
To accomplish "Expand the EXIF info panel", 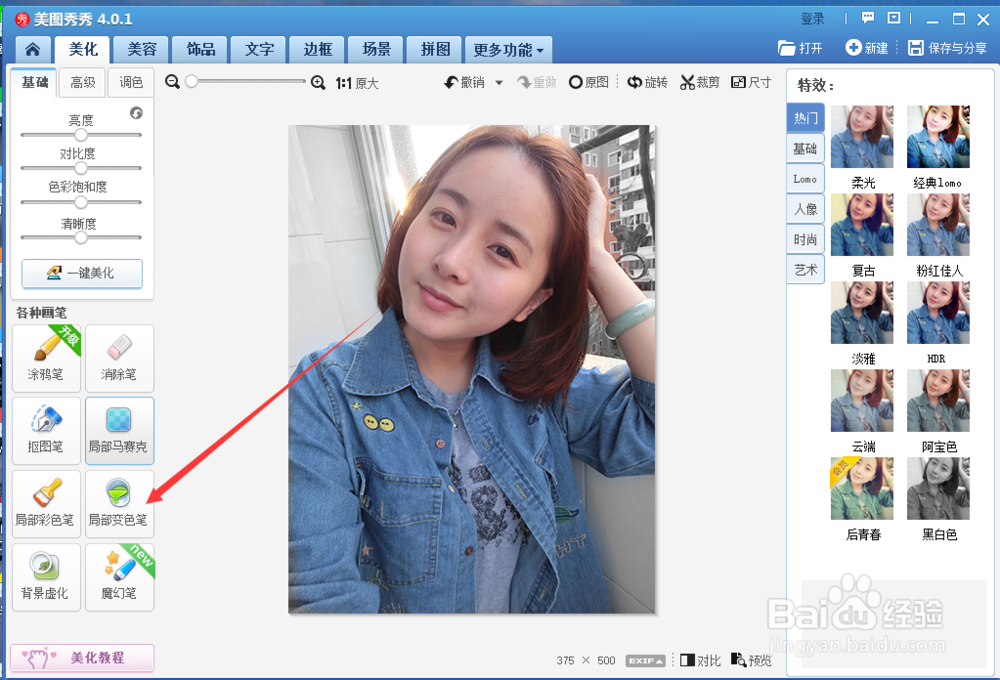I will tap(644, 660).
